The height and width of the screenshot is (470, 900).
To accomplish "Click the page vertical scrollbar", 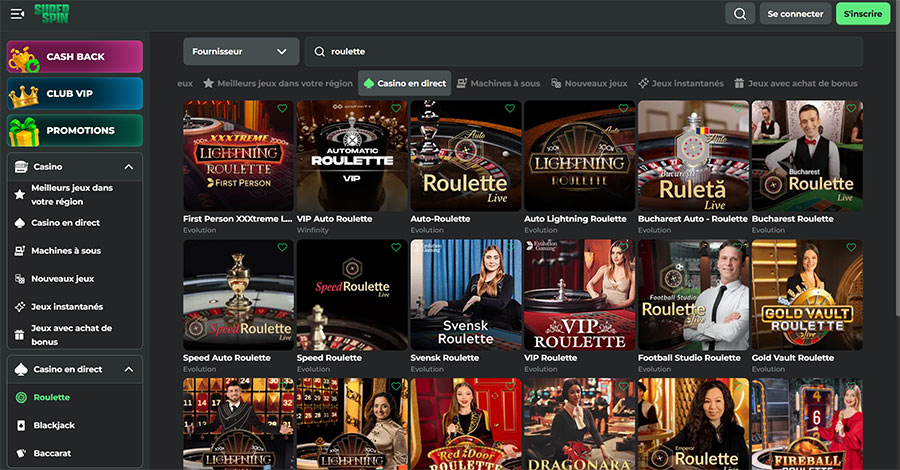I will 896,158.
